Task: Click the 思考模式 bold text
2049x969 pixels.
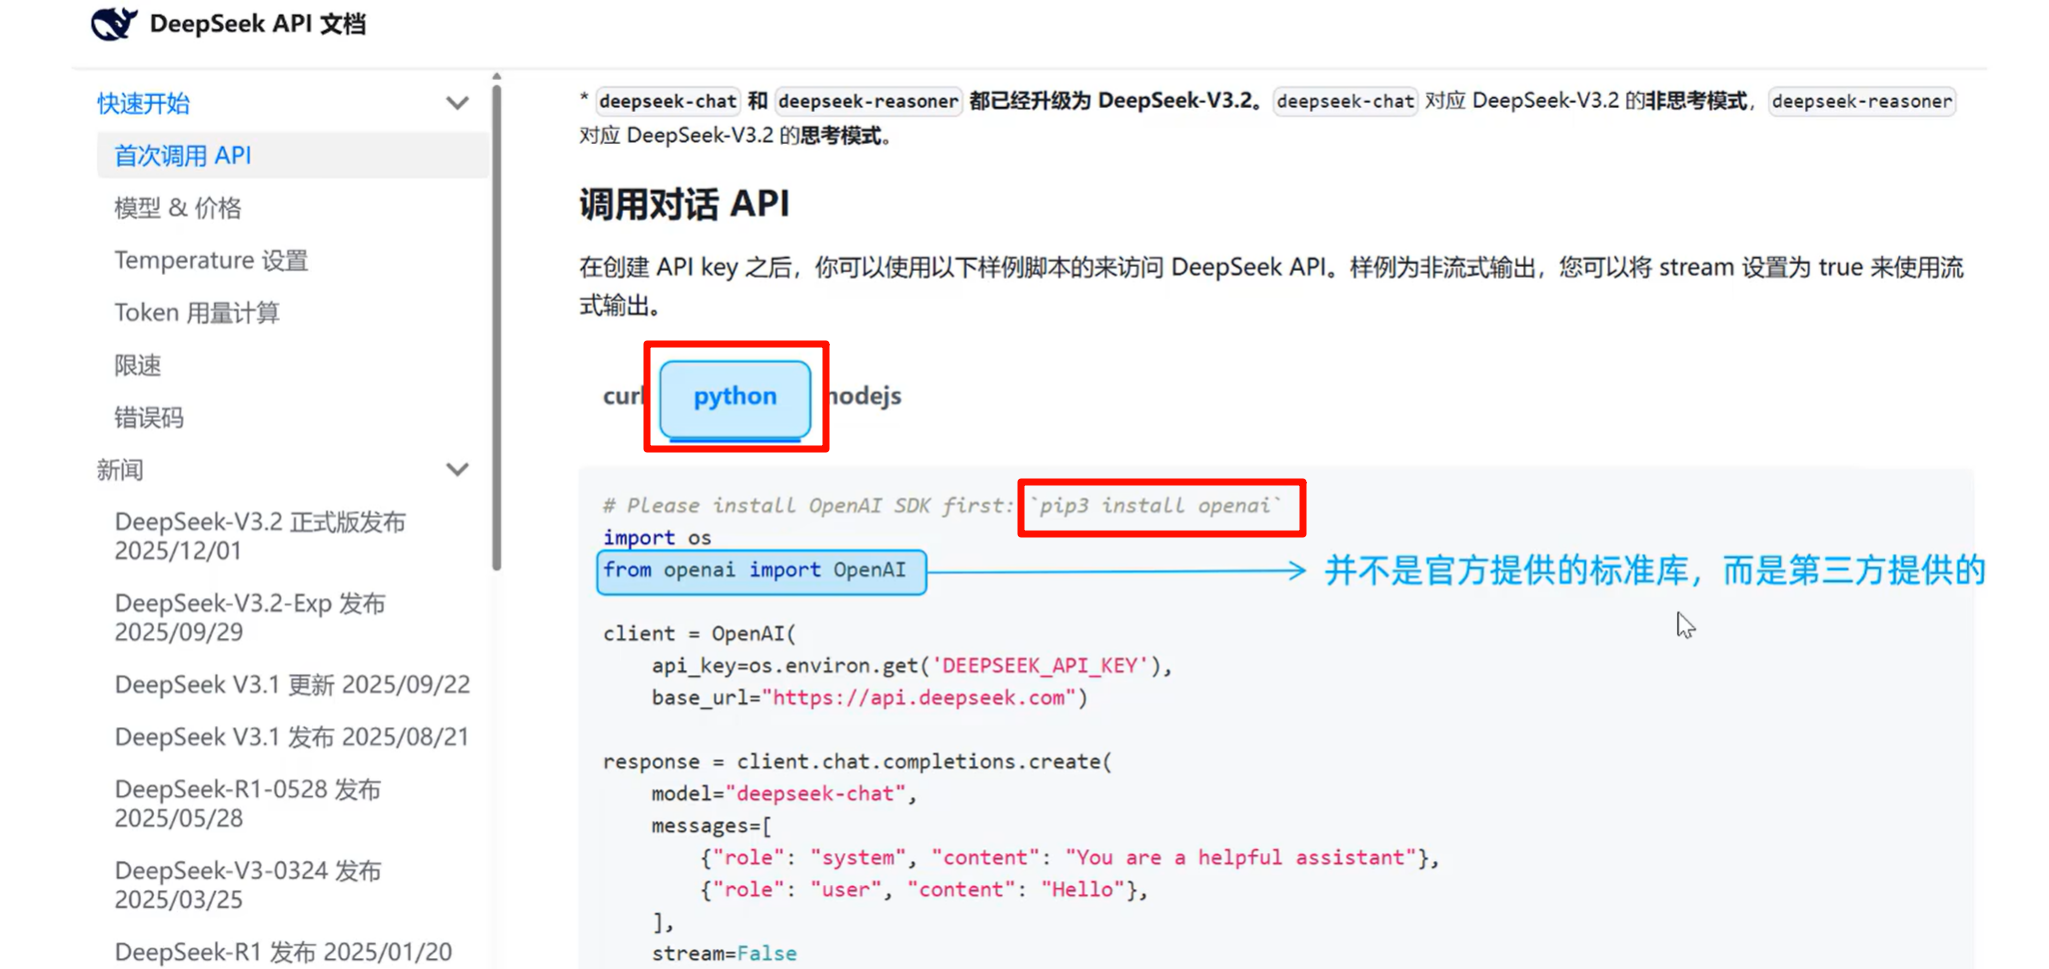Action: (840, 135)
